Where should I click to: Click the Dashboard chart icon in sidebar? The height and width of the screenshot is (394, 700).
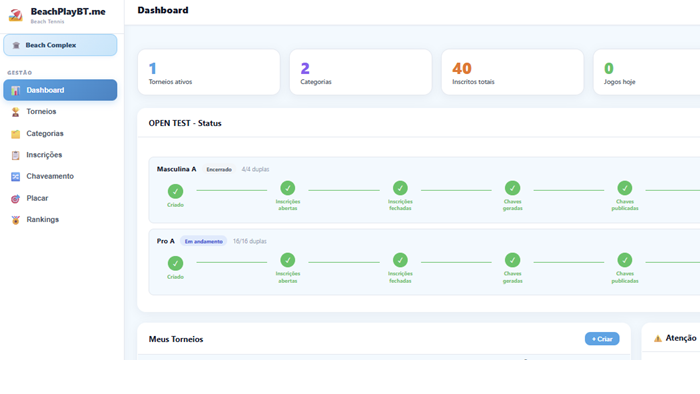pyautogui.click(x=16, y=90)
